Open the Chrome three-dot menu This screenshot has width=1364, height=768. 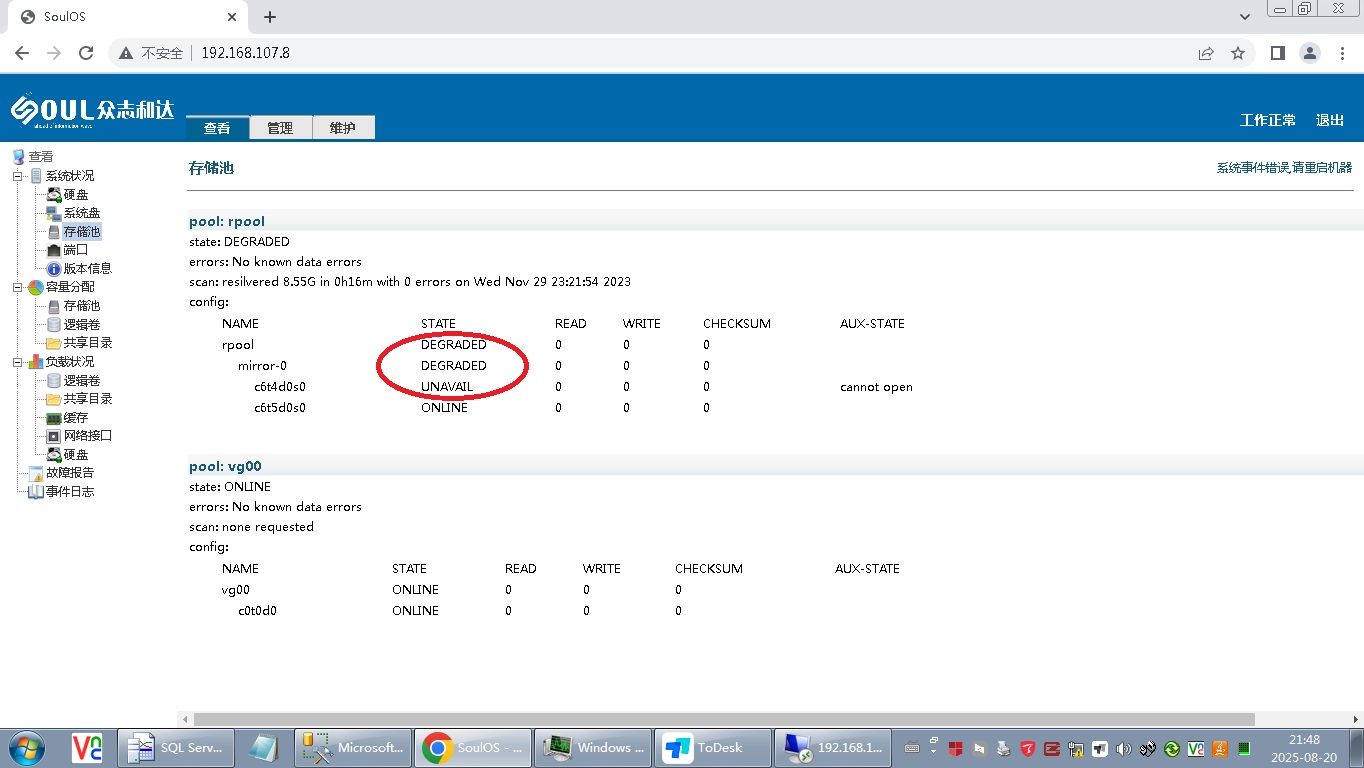click(1342, 53)
